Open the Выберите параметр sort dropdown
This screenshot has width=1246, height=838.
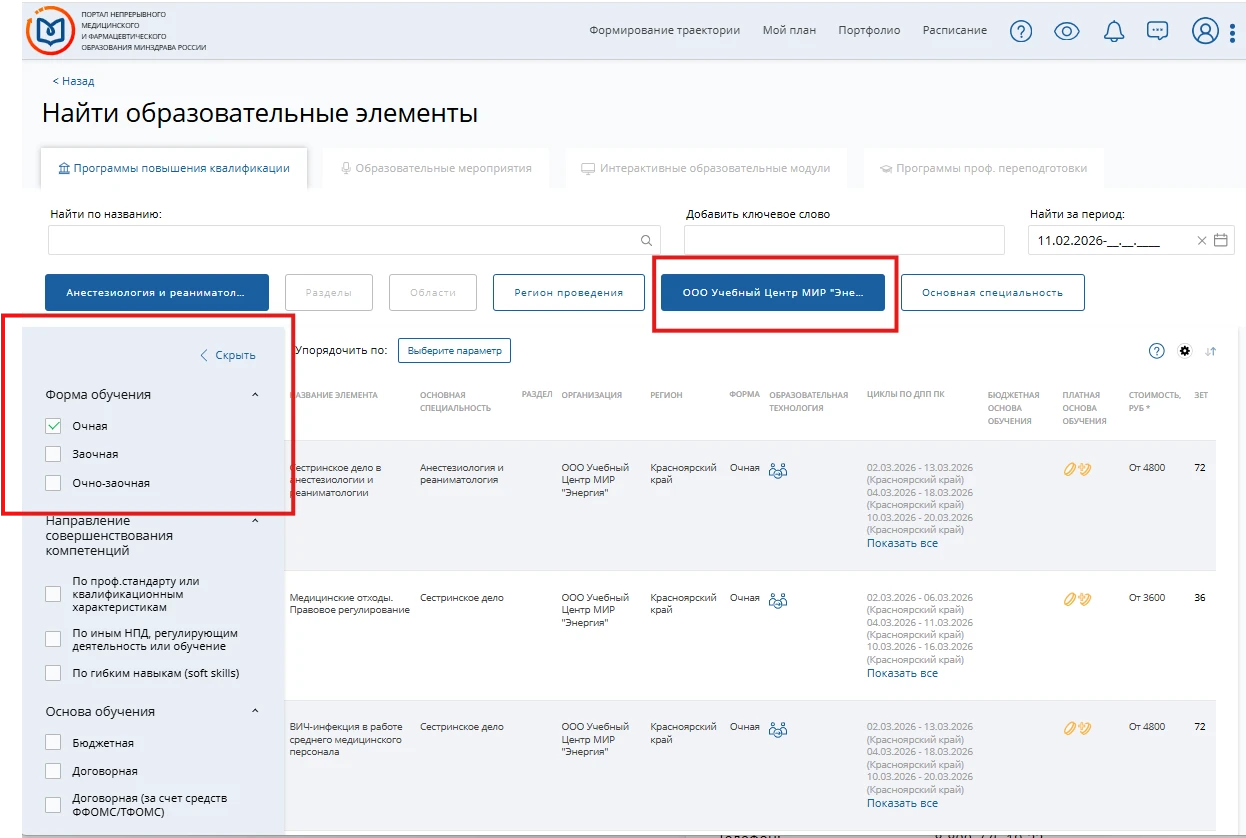(454, 350)
